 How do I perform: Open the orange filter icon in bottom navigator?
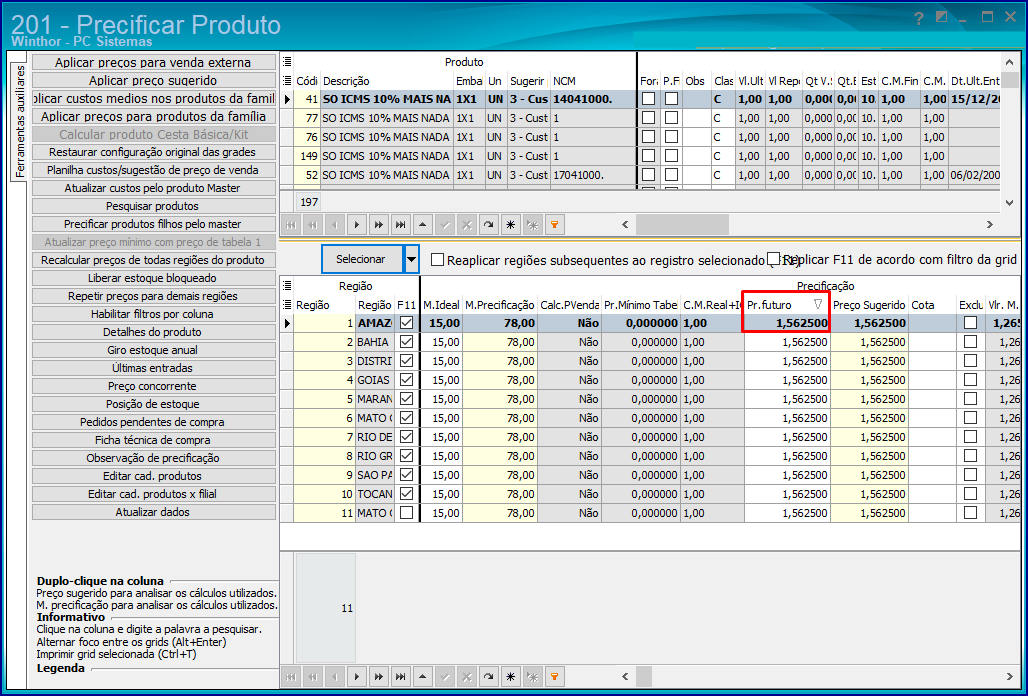(555, 676)
